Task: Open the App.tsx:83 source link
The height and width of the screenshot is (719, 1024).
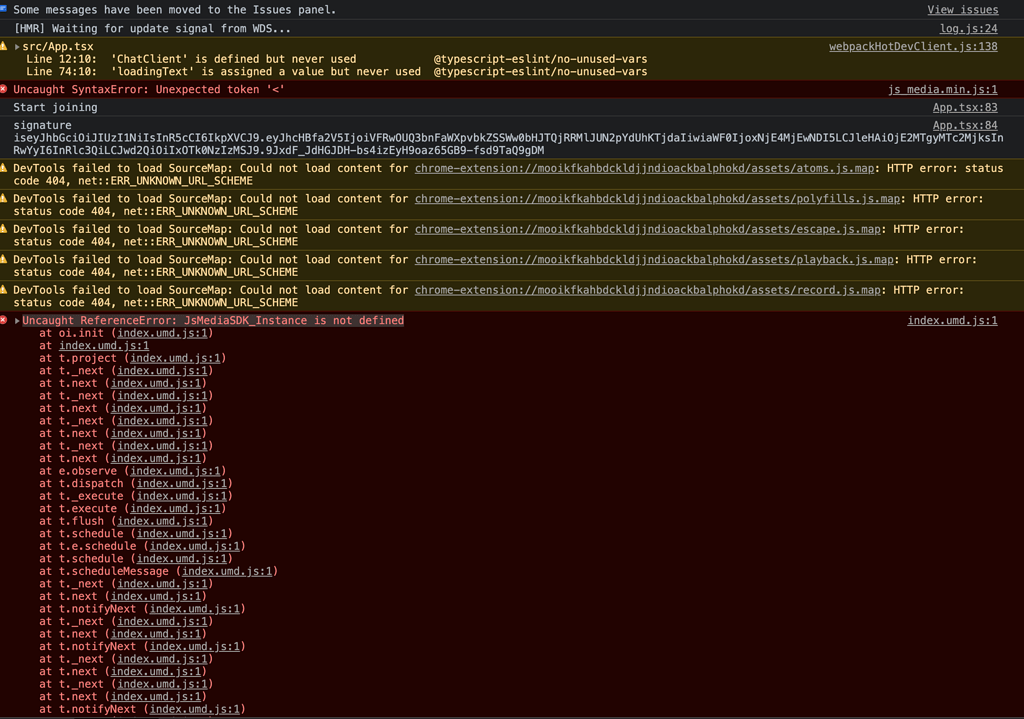Action: click(x=965, y=107)
